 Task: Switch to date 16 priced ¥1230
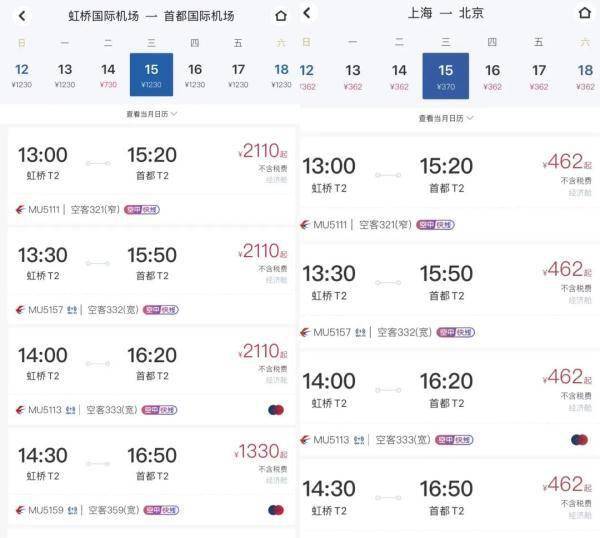(x=195, y=75)
